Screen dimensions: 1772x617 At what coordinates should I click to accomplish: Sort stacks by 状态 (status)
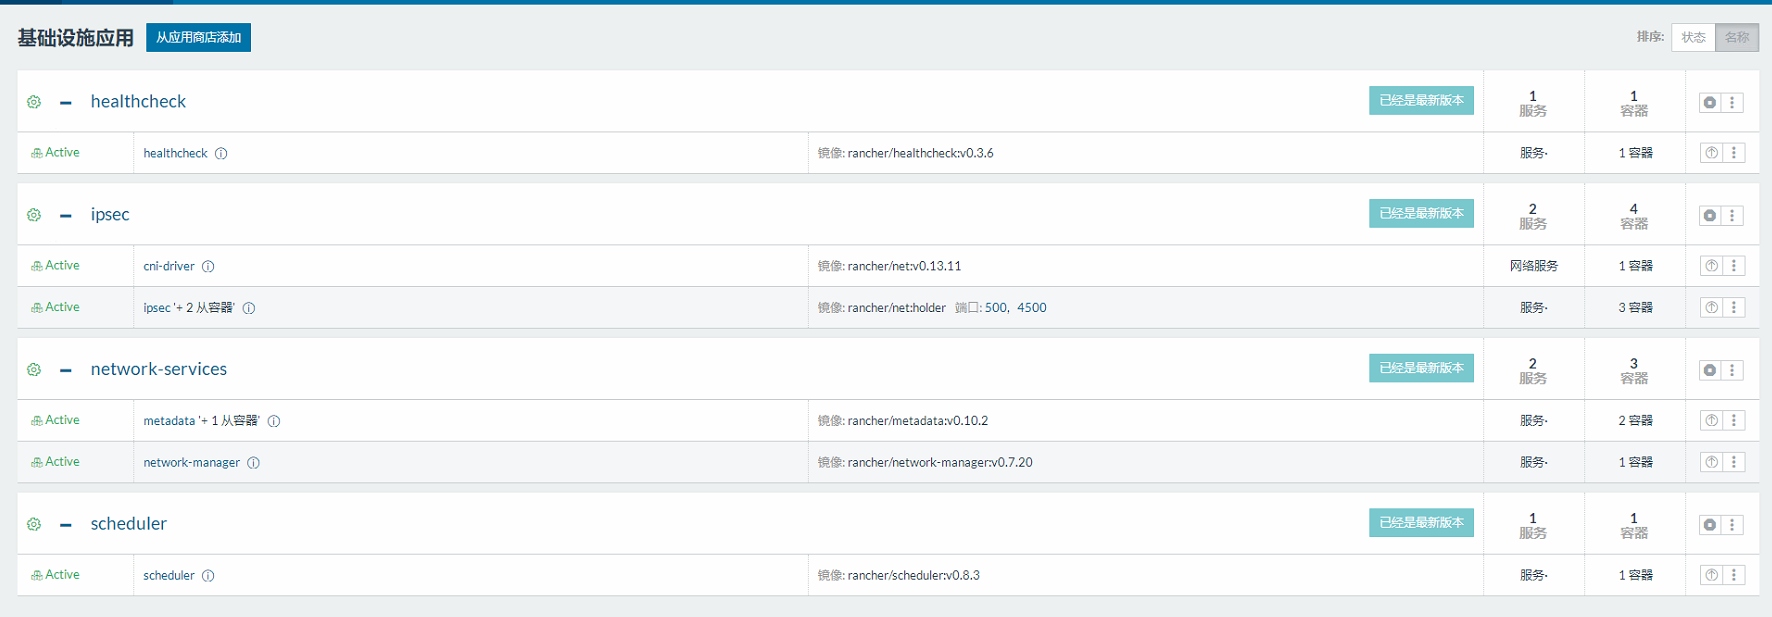click(1693, 37)
